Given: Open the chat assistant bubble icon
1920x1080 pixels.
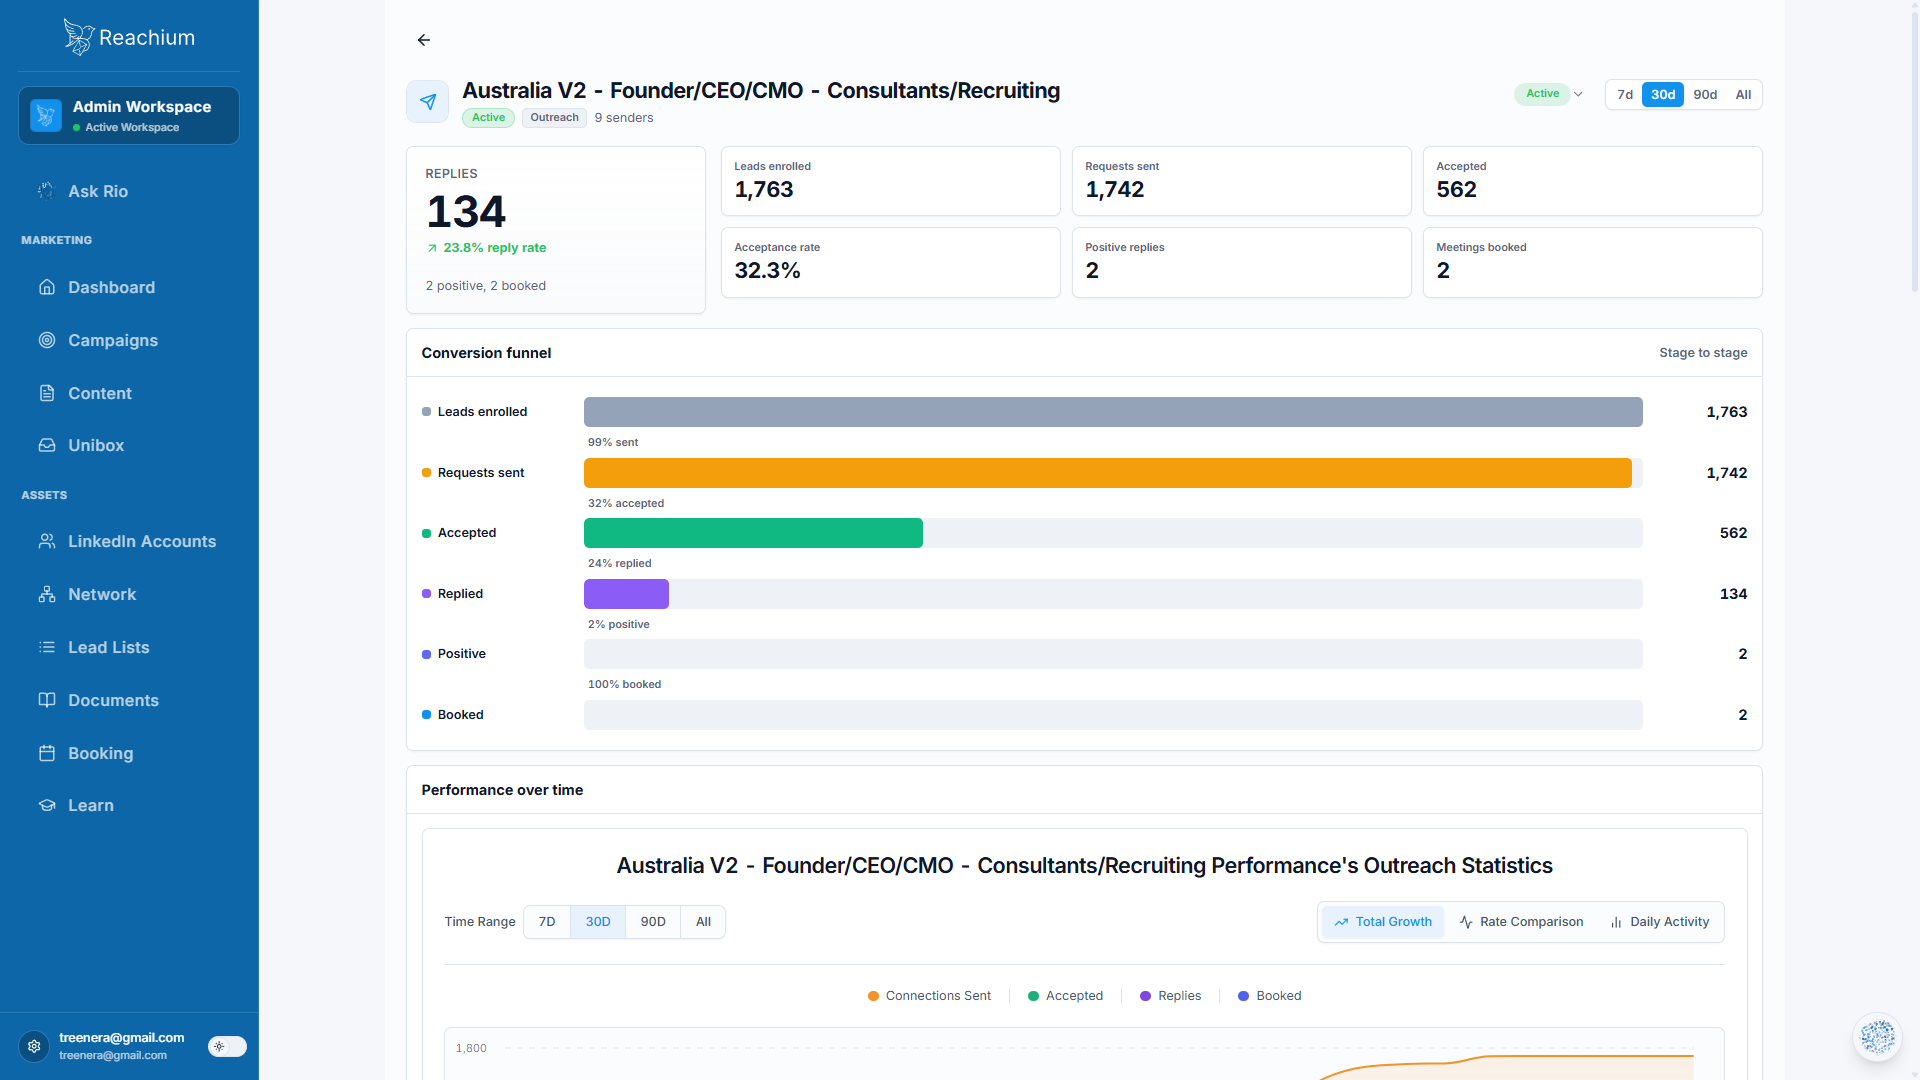Looking at the screenshot, I should tap(1877, 1037).
